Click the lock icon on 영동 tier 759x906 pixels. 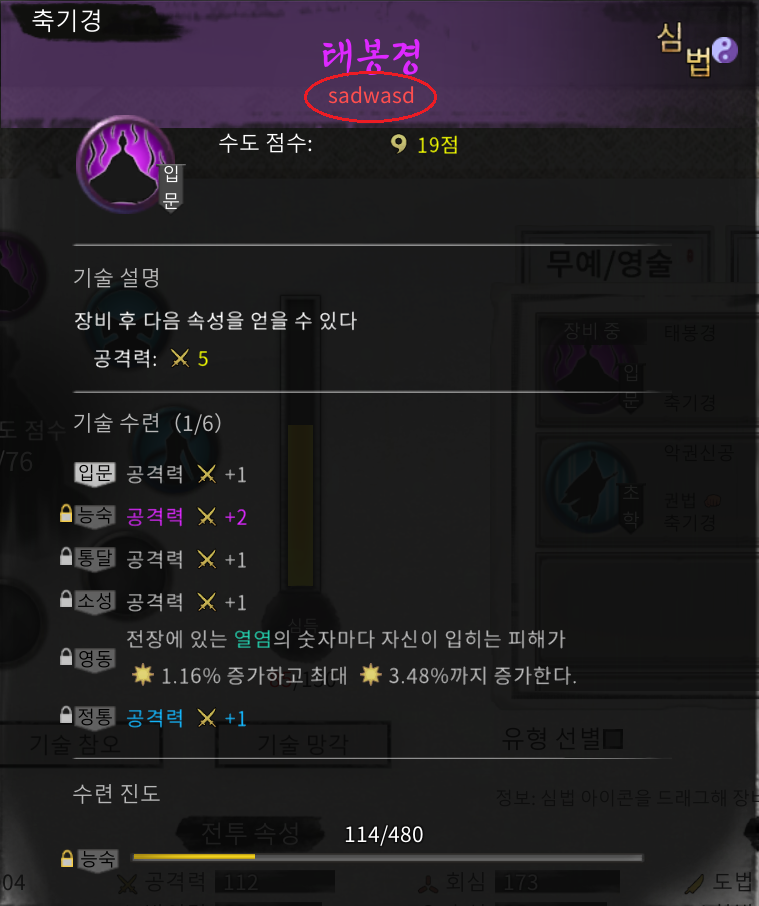(66, 657)
